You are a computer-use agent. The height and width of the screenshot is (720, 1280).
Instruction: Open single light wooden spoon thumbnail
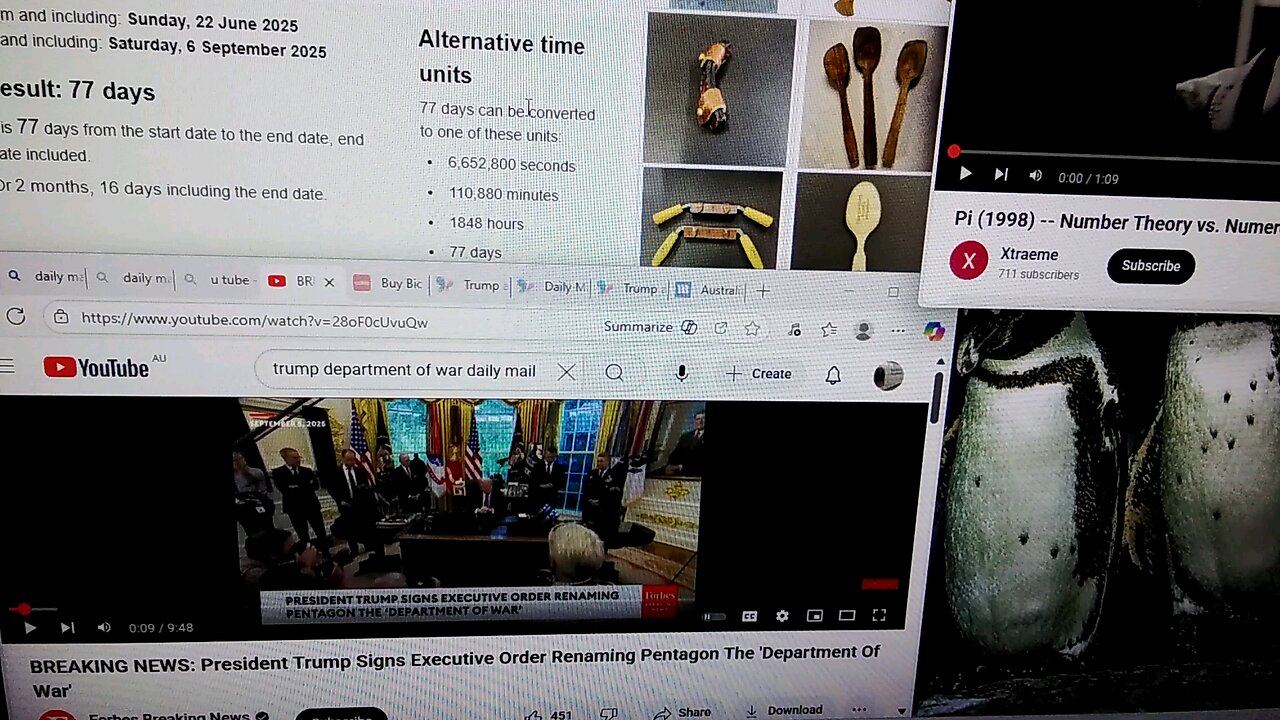[860, 222]
